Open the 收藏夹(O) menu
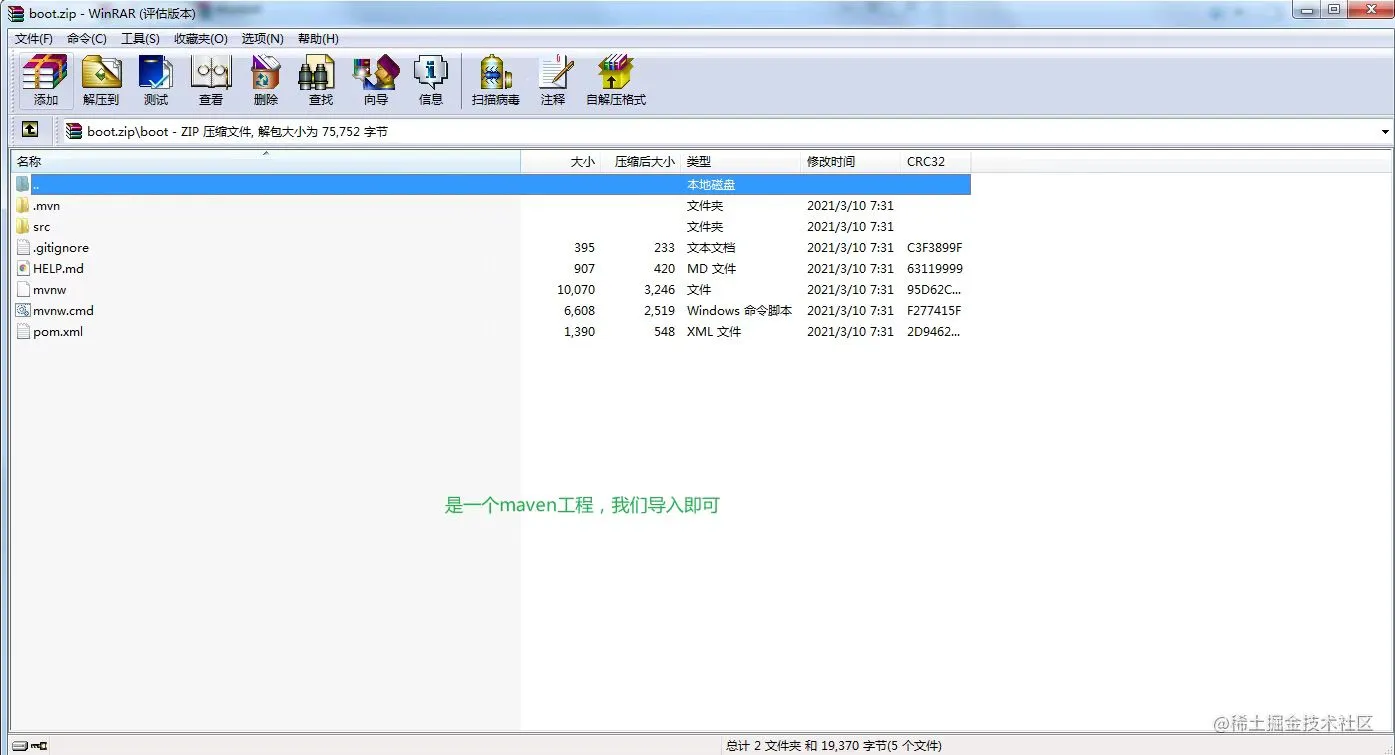This screenshot has height=755, width=1395. pos(200,38)
